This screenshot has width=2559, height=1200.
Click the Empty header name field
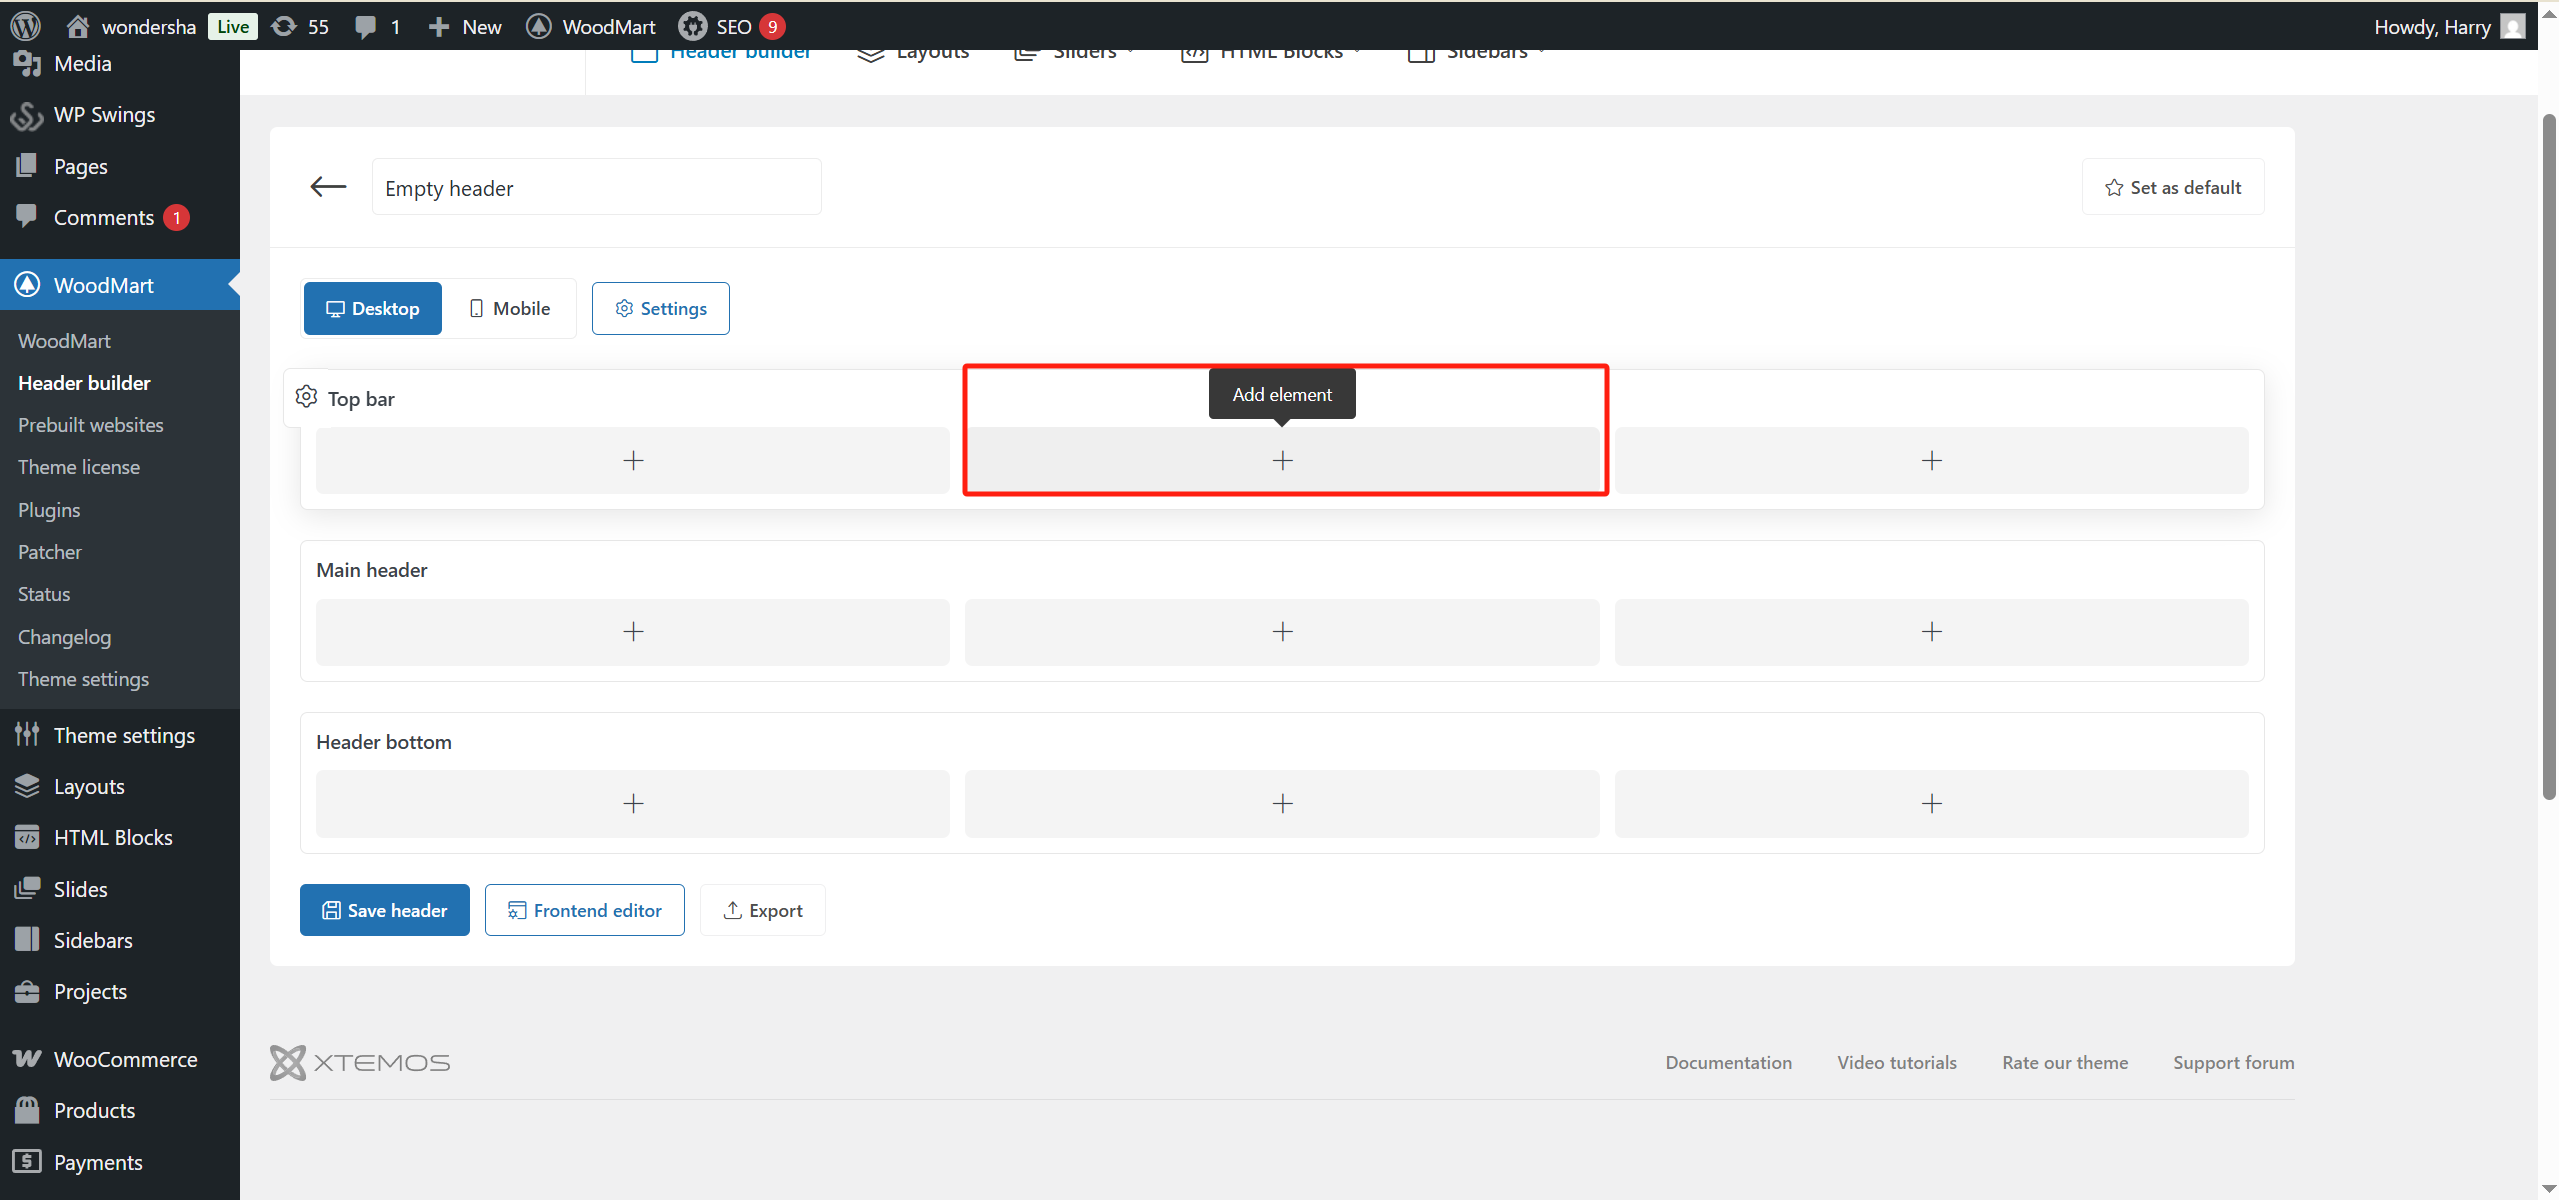596,186
